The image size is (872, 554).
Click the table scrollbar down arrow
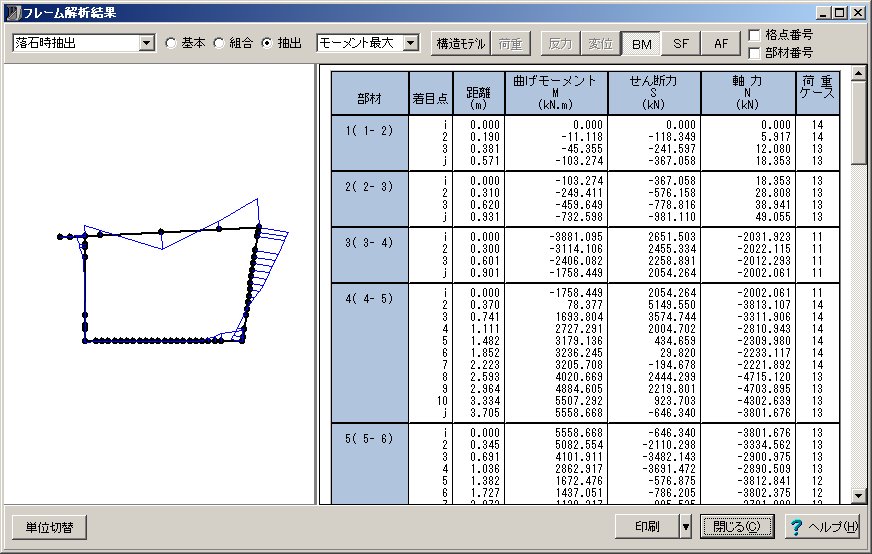click(x=858, y=496)
